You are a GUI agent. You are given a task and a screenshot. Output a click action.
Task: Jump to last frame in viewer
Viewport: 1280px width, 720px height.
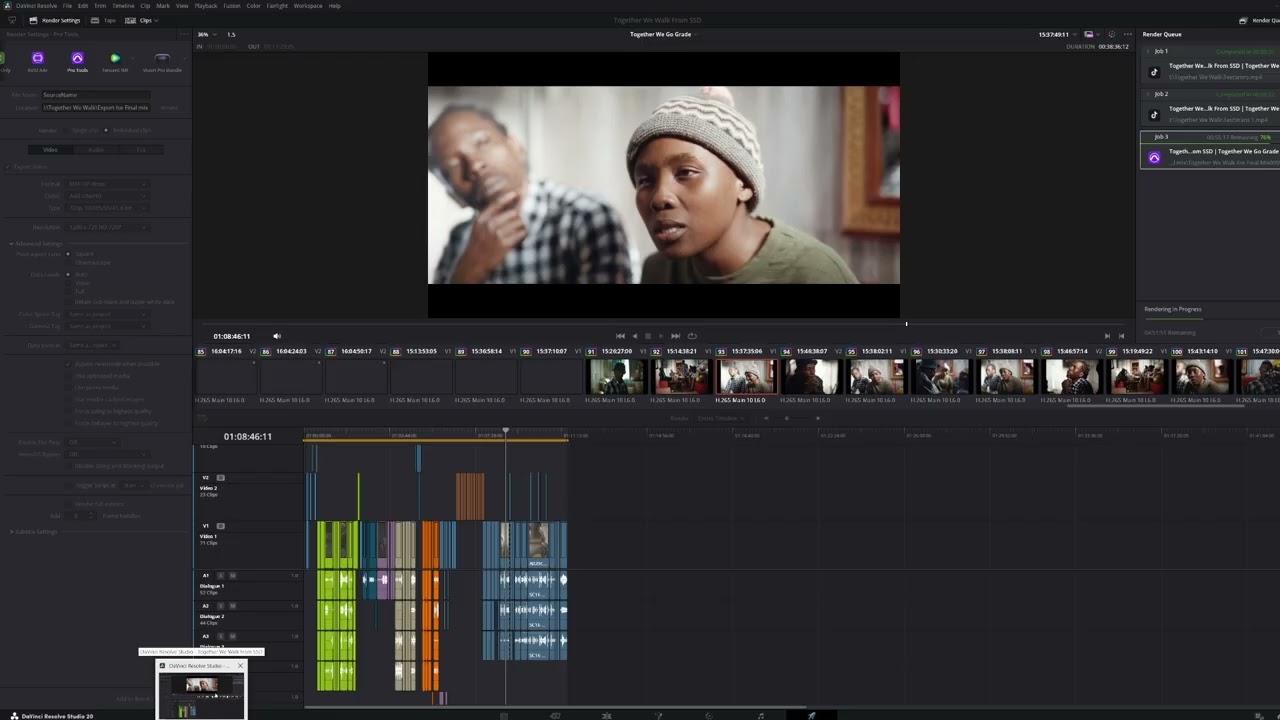coord(675,336)
